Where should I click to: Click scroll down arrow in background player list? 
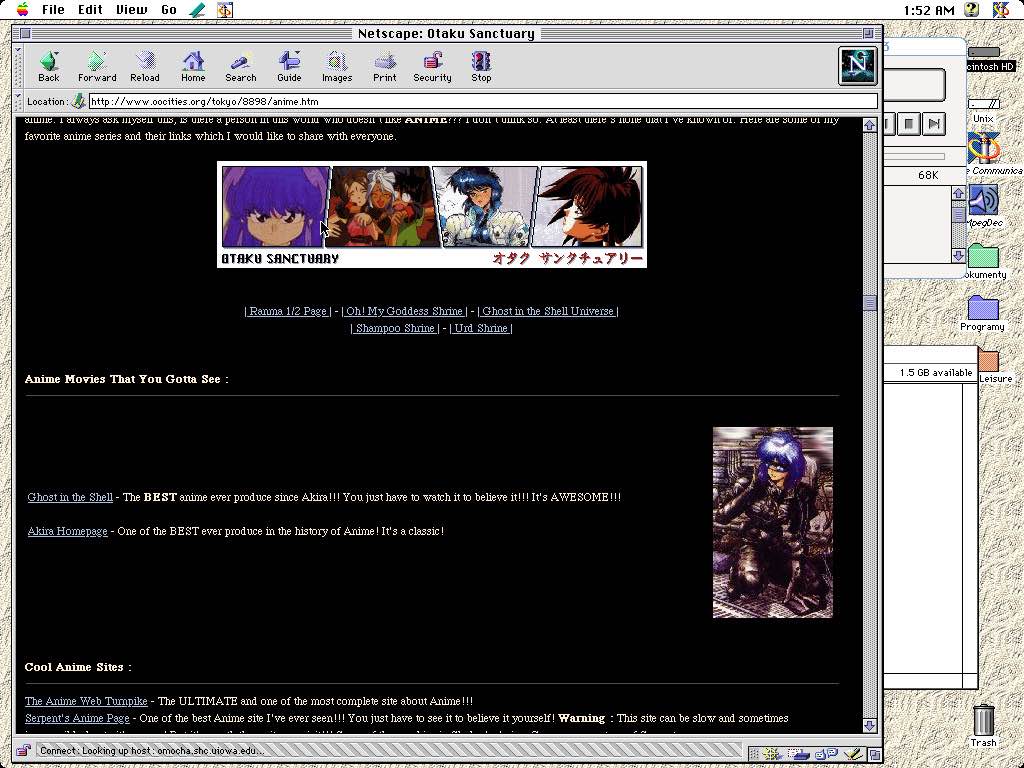[958, 255]
